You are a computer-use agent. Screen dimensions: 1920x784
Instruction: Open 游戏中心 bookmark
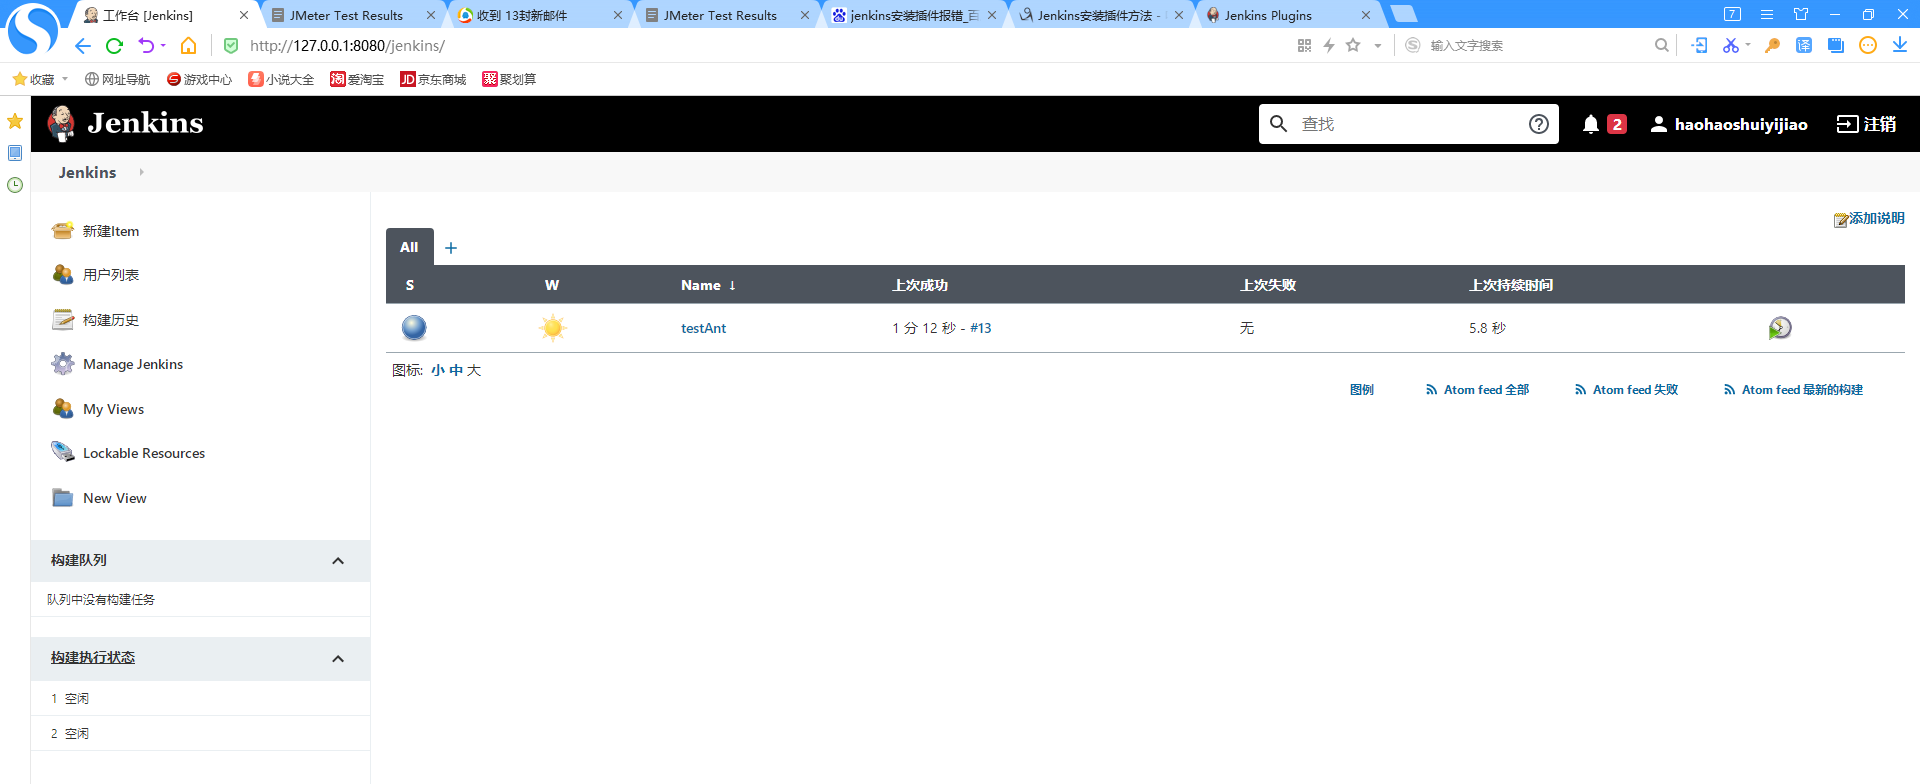point(199,79)
